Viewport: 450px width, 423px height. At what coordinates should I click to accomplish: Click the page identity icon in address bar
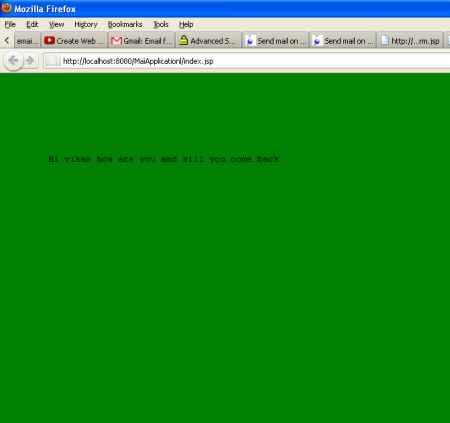coord(52,61)
